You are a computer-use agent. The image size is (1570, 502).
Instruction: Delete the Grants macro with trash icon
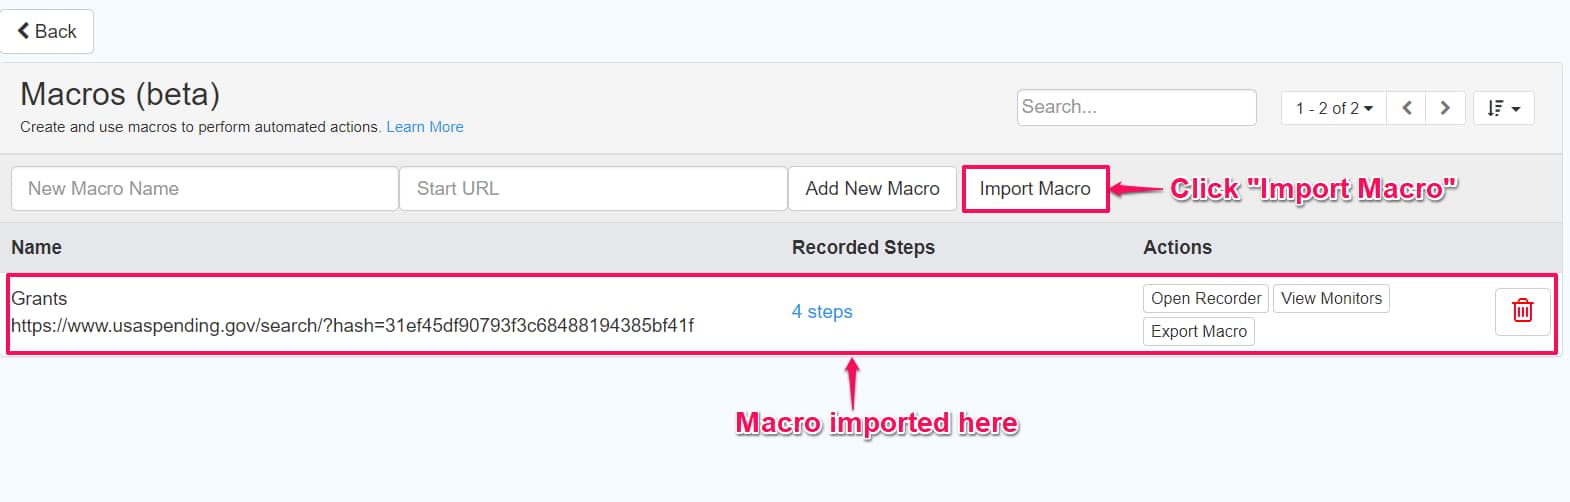[1522, 311]
